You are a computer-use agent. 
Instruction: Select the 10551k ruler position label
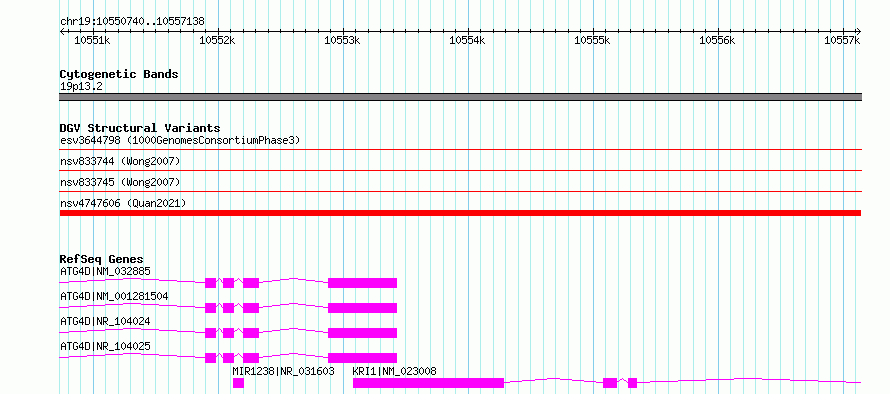click(93, 40)
